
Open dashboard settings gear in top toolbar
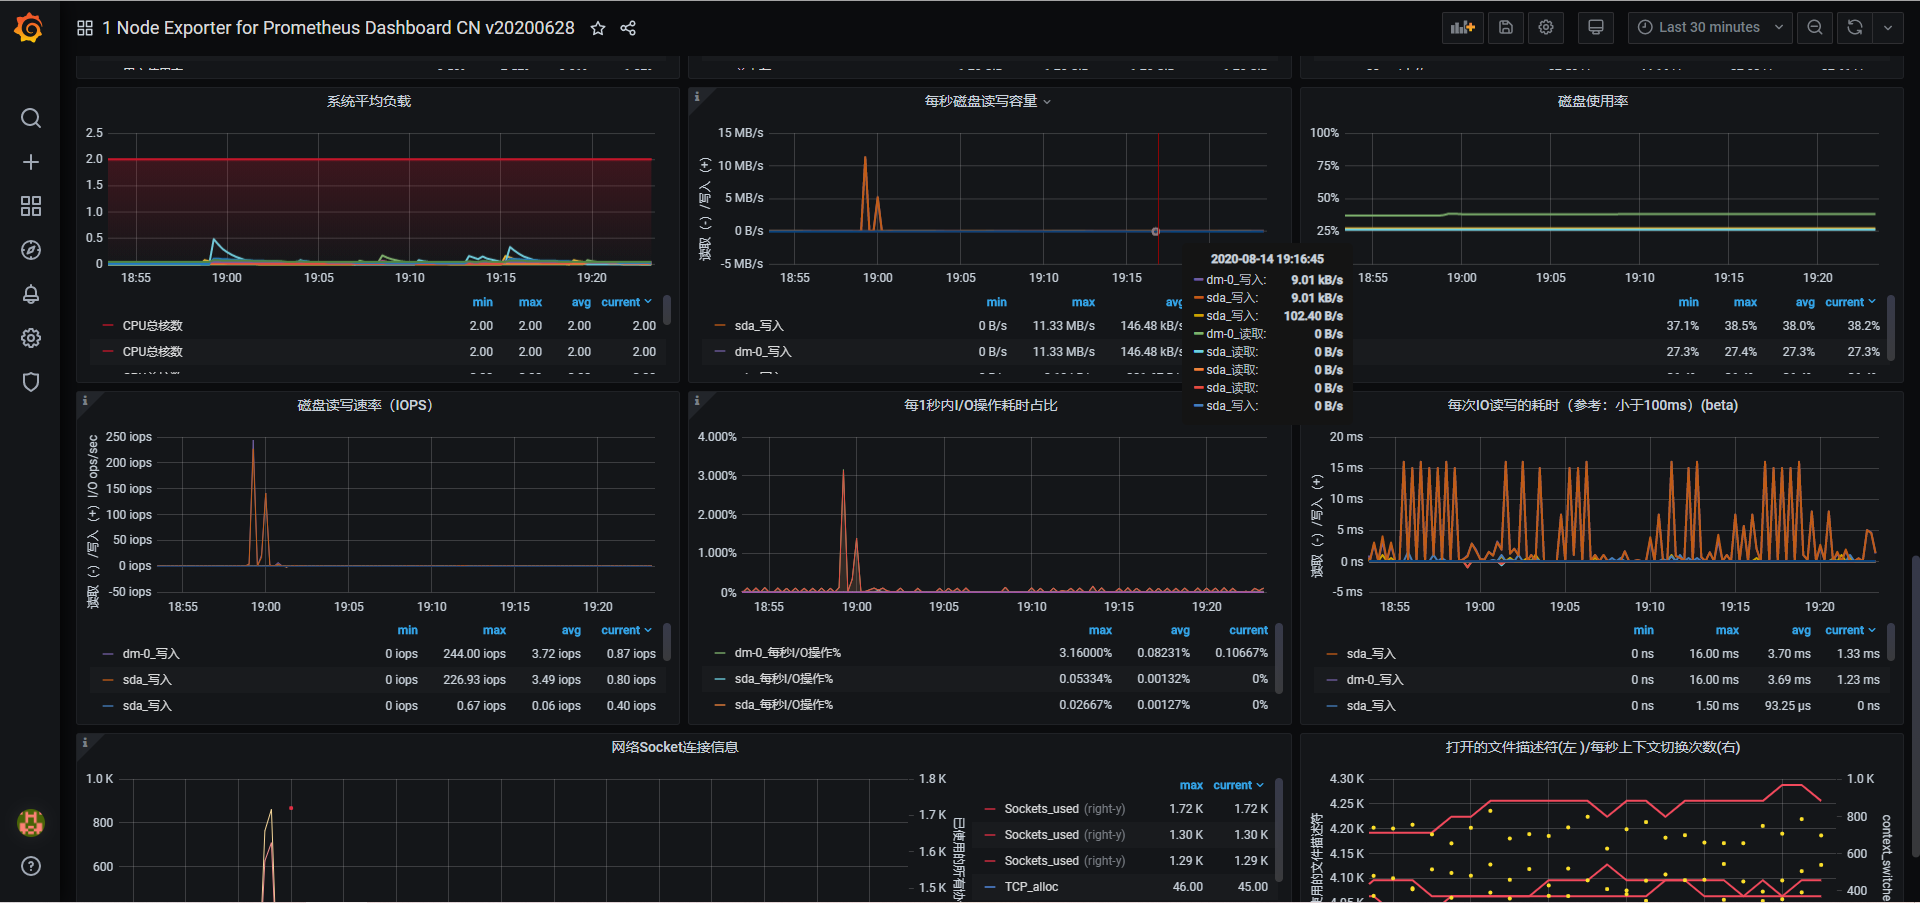coord(1546,28)
